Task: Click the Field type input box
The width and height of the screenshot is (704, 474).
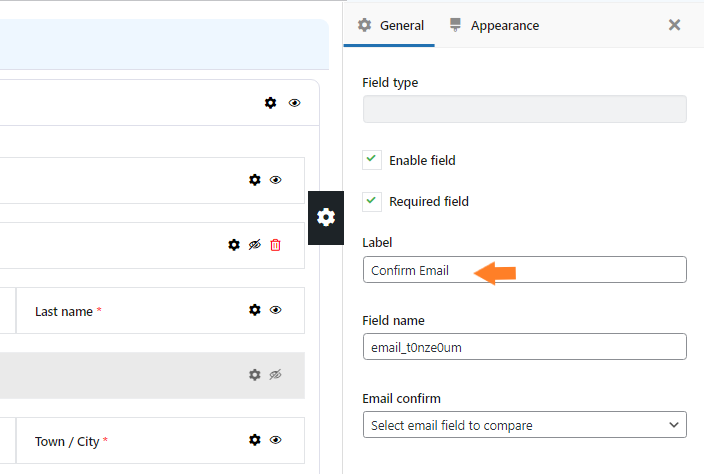Action: 524,109
